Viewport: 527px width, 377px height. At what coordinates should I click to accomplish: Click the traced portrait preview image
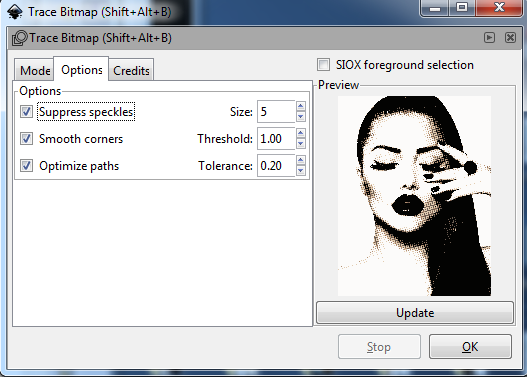[414, 196]
